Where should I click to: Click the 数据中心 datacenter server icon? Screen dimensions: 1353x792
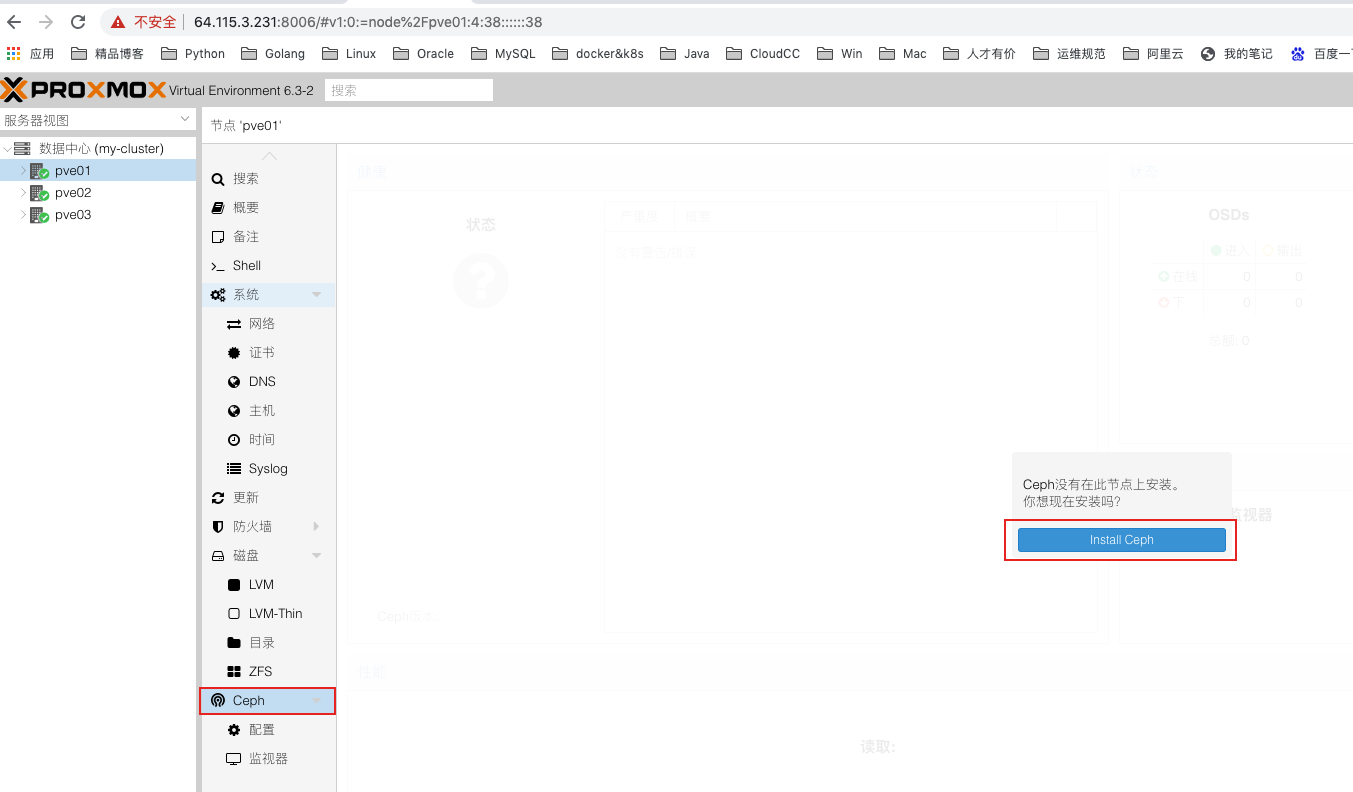pyautogui.click(x=22, y=148)
